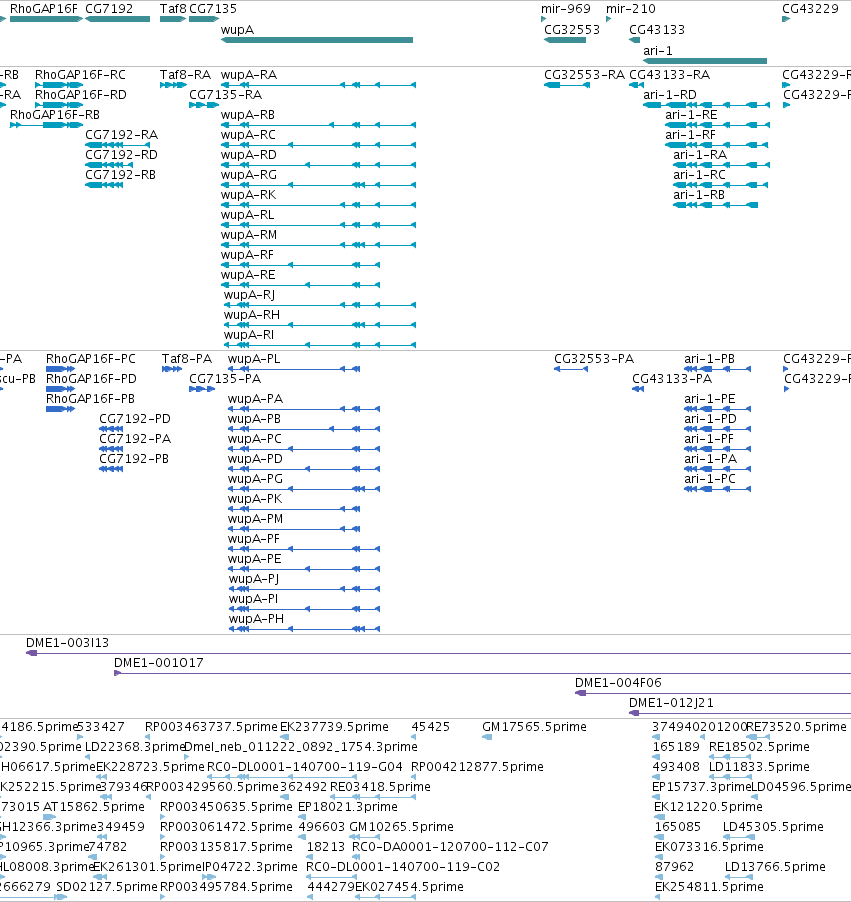
Task: Click transcript CG7192-RA
Action: 121,135
